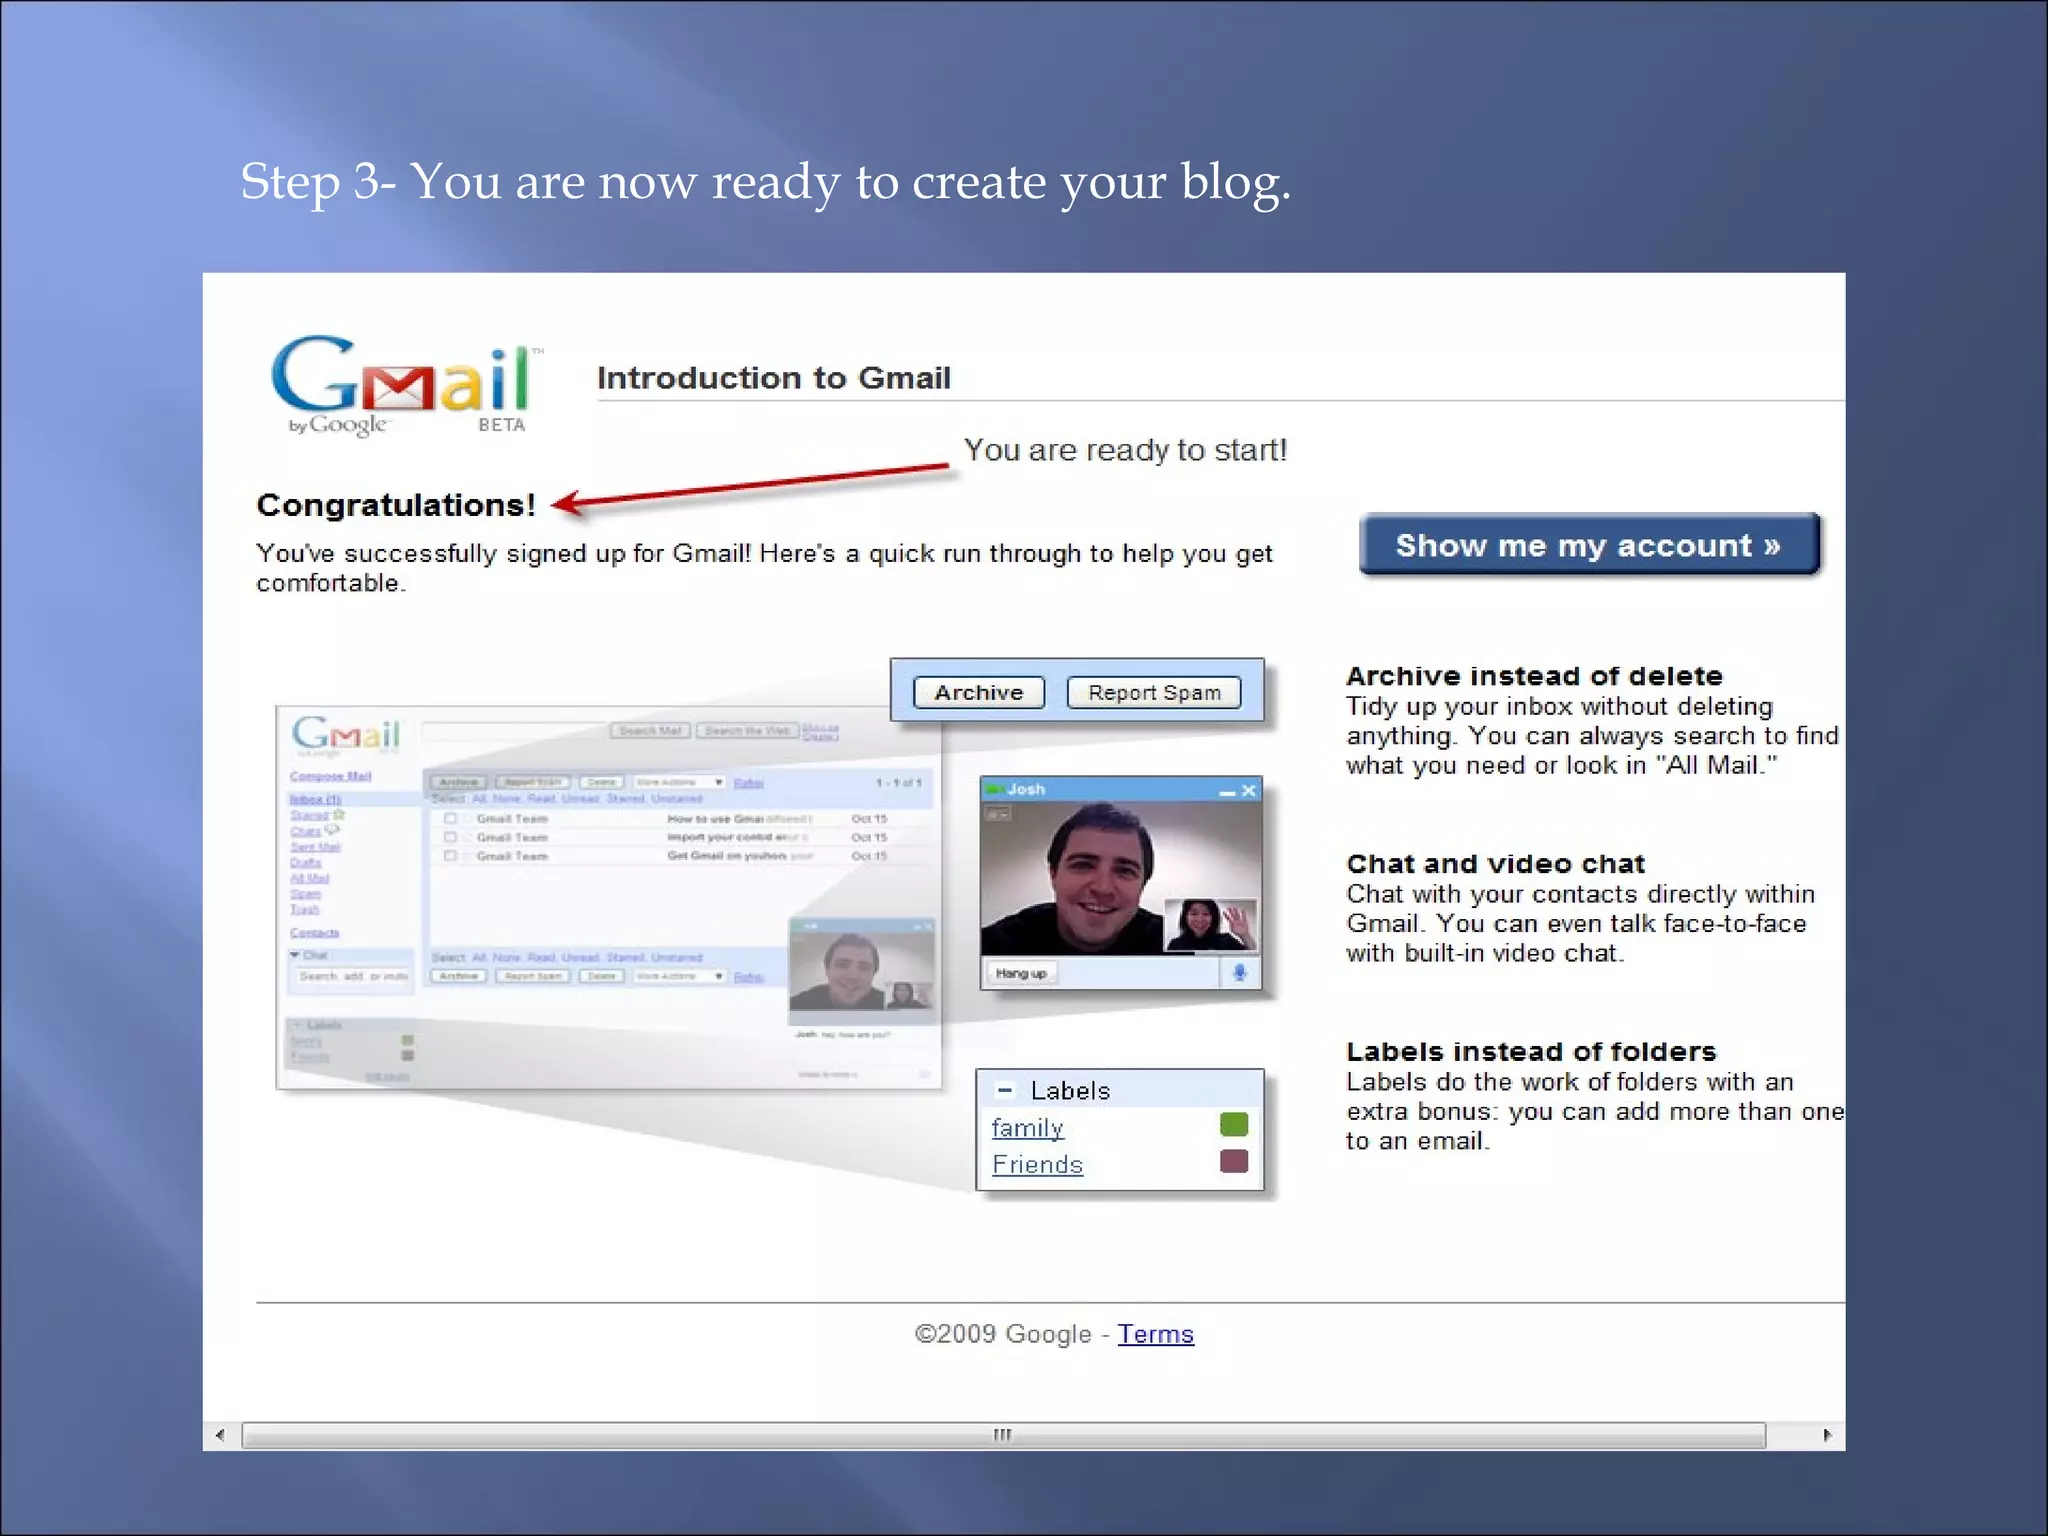2048x1536 pixels.
Task: Click the Introduction to Gmail heading
Action: (774, 378)
